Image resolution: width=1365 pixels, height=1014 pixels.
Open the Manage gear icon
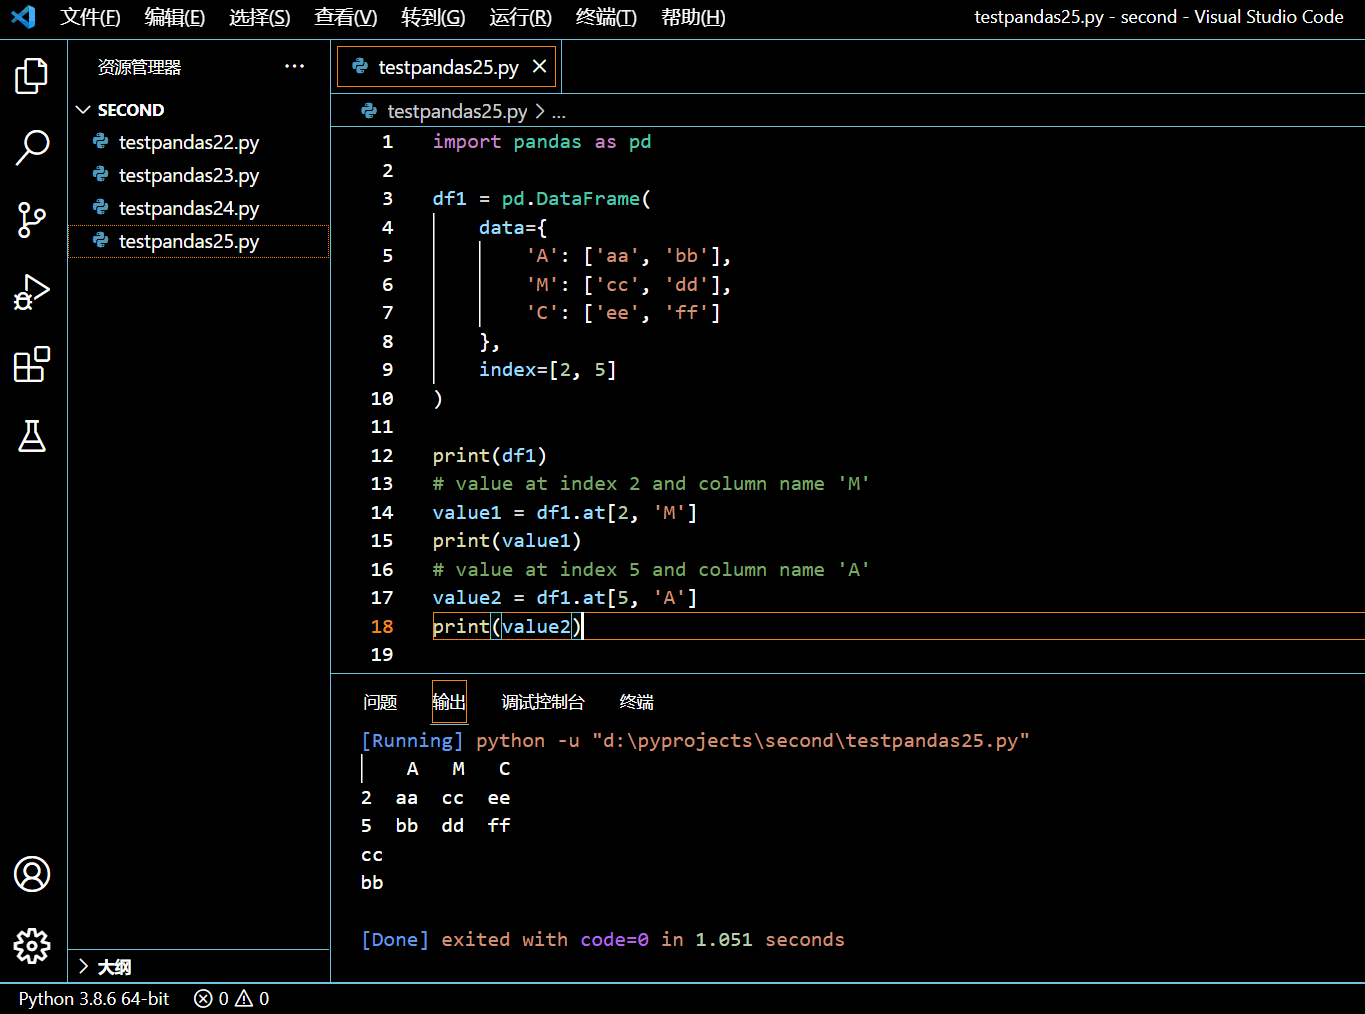pos(32,946)
